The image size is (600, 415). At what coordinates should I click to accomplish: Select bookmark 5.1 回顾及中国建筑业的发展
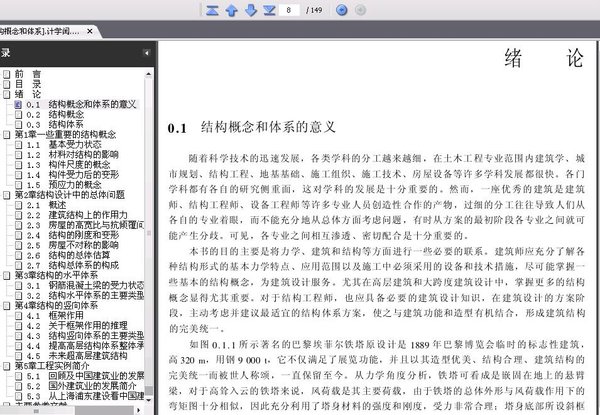pos(85,376)
